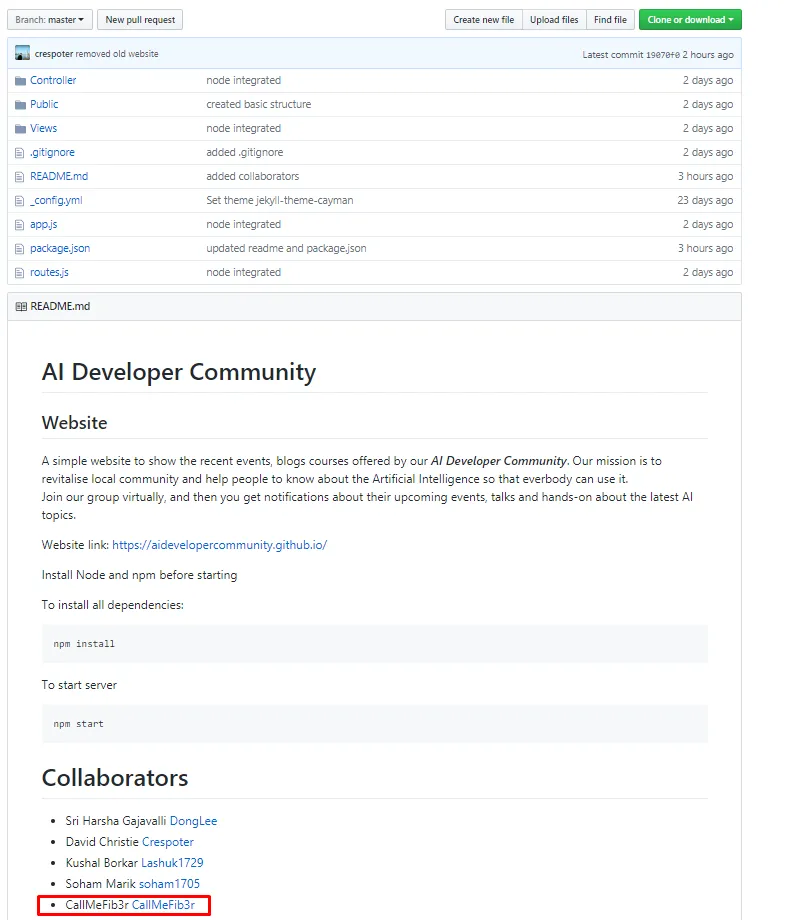The width and height of the screenshot is (800, 920).
Task: Click the 'To start server' text
Action: [79, 685]
